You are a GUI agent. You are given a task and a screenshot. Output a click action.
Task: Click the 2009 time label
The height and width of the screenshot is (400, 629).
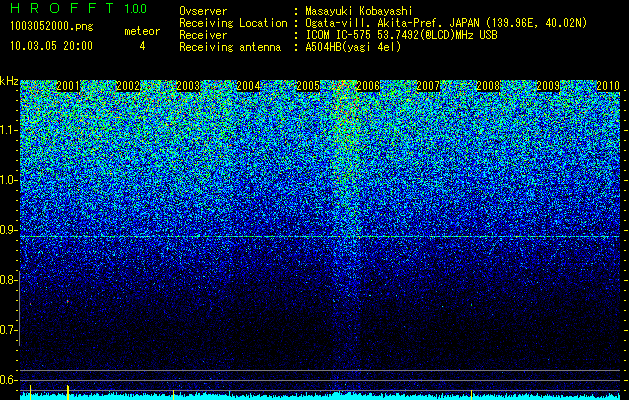point(548,86)
